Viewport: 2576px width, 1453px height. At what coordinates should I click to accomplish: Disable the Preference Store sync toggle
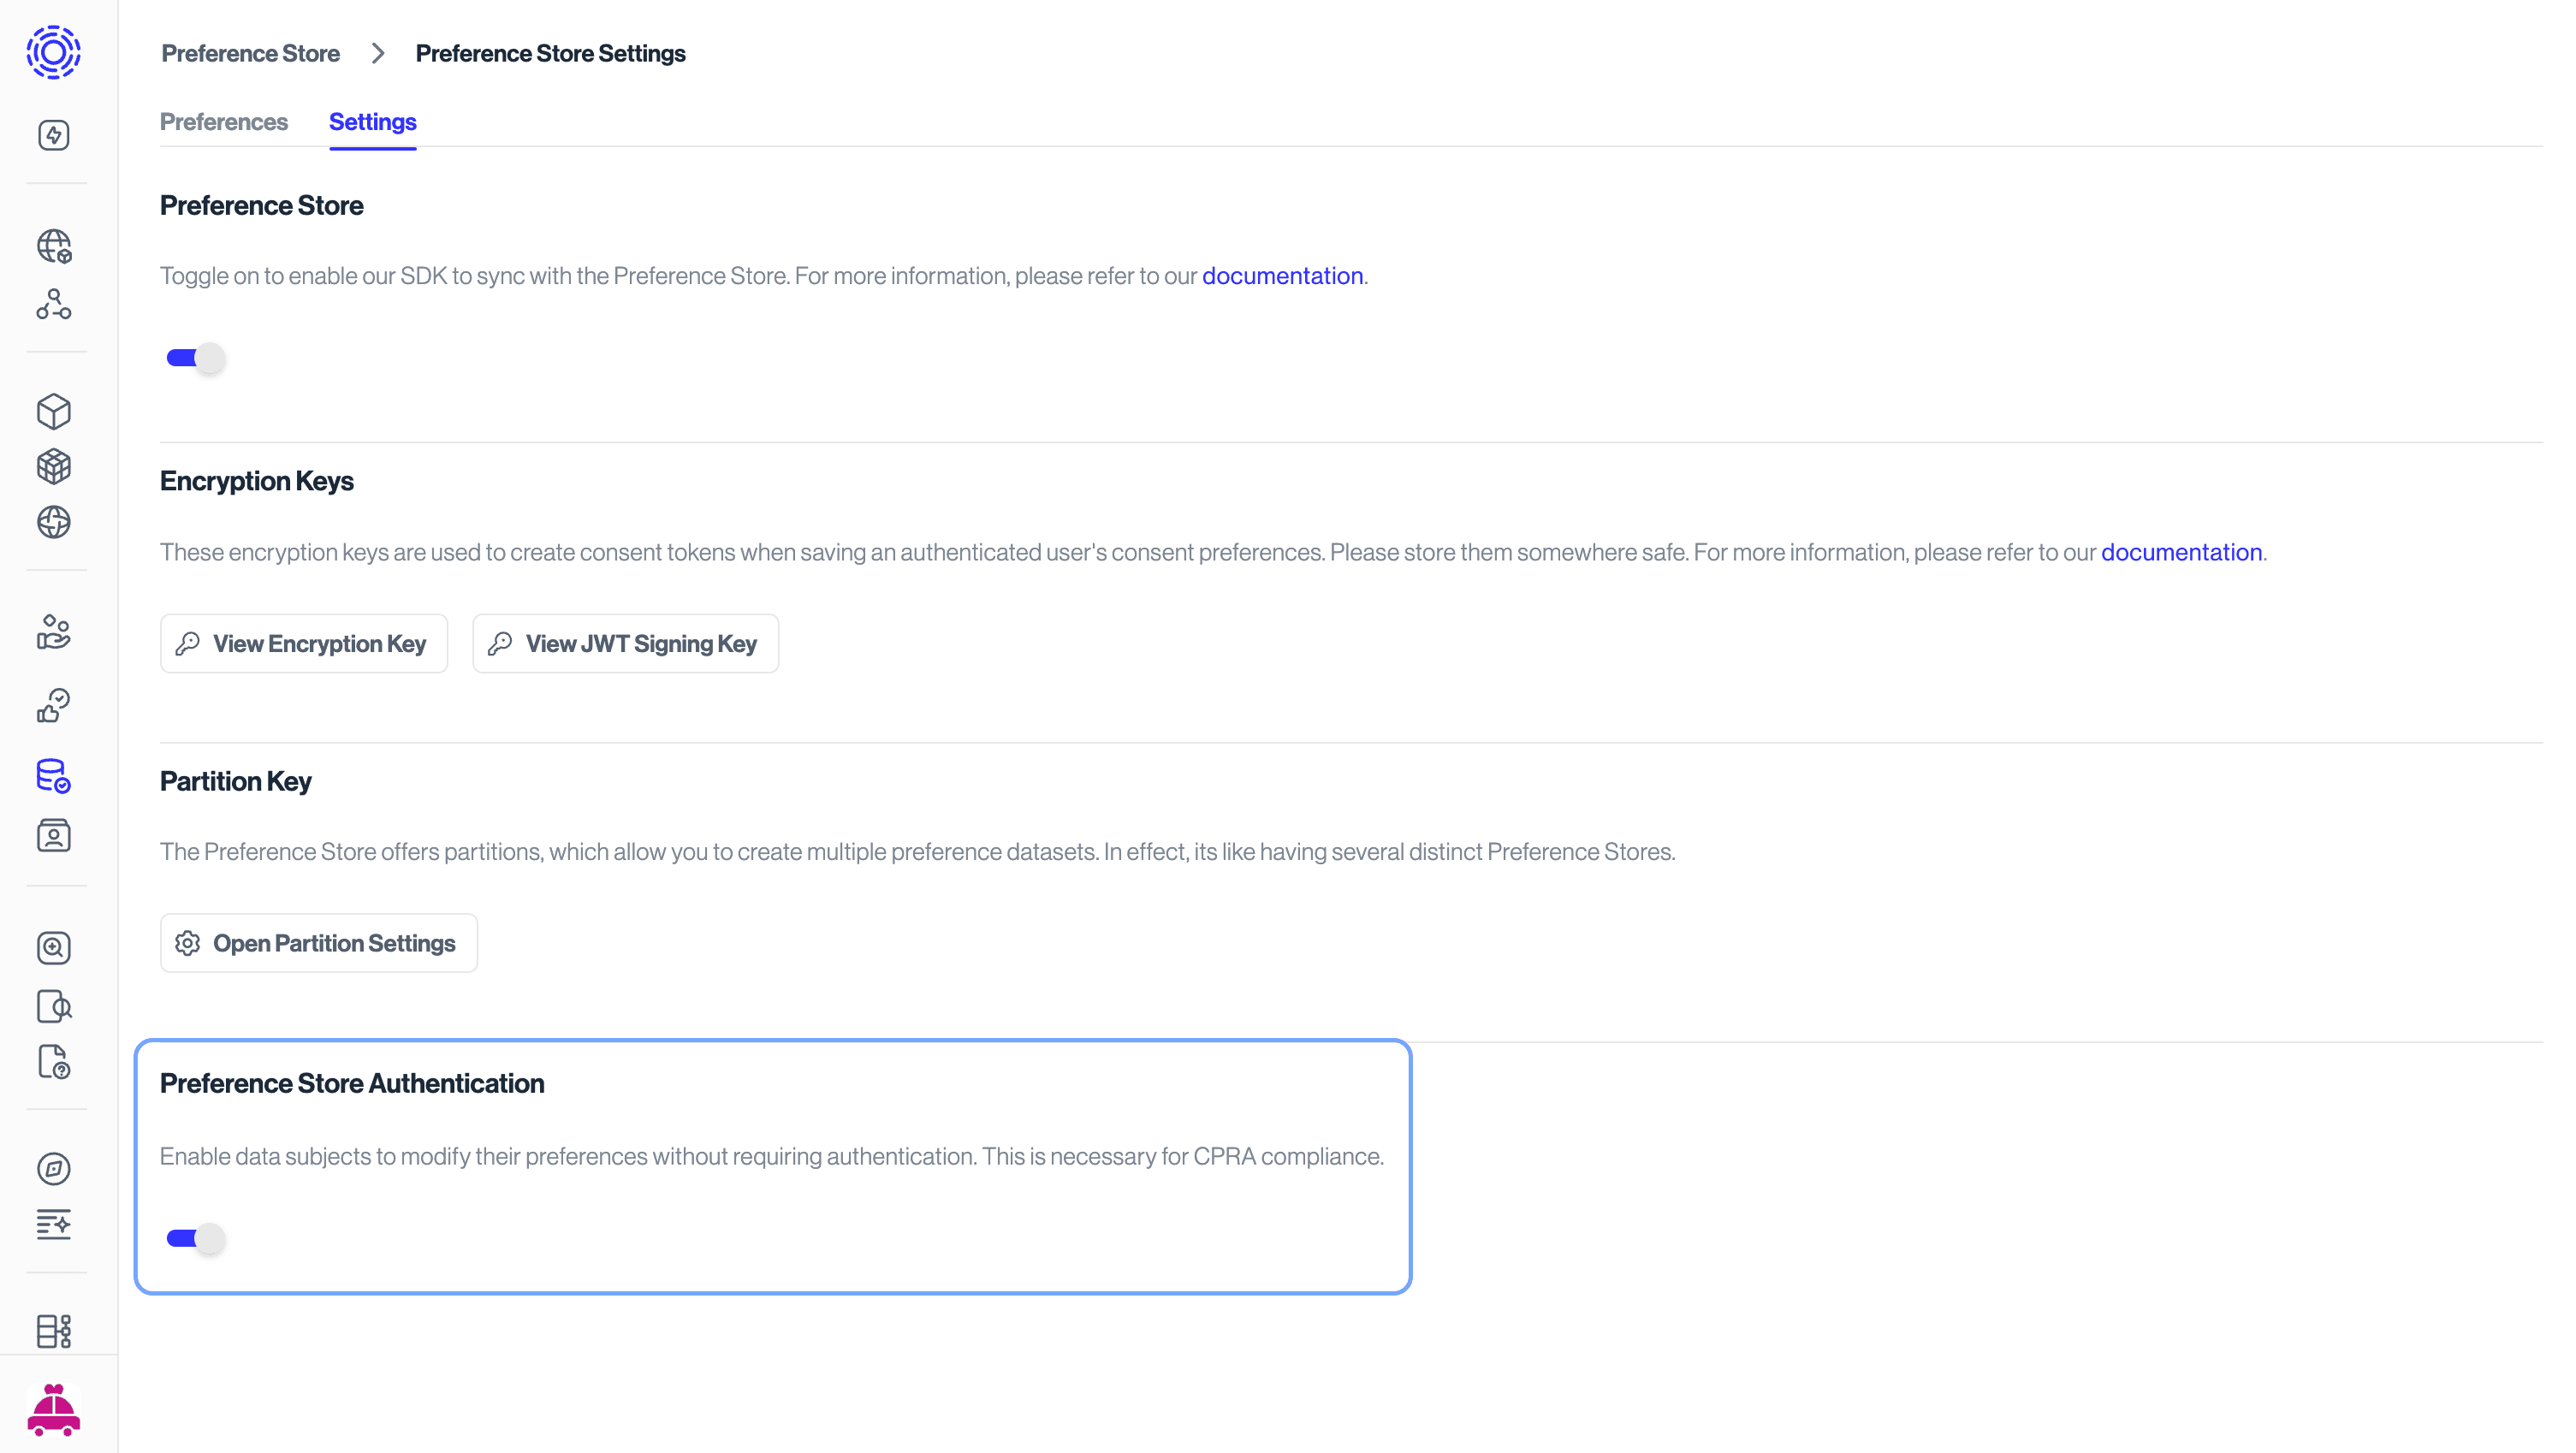click(194, 357)
